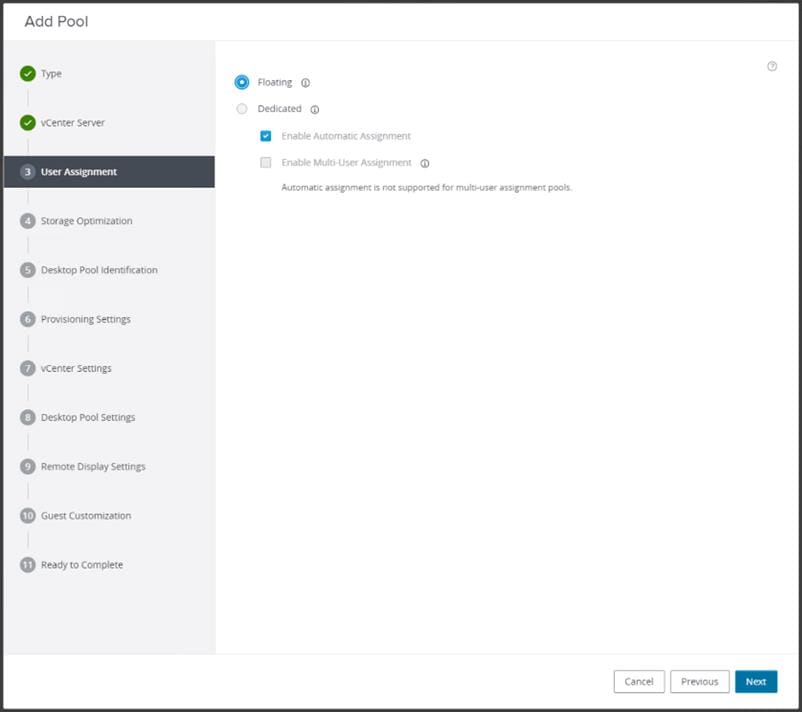Click the green checkmark icon for Type
Viewport: 802px width, 712px height.
tap(28, 73)
